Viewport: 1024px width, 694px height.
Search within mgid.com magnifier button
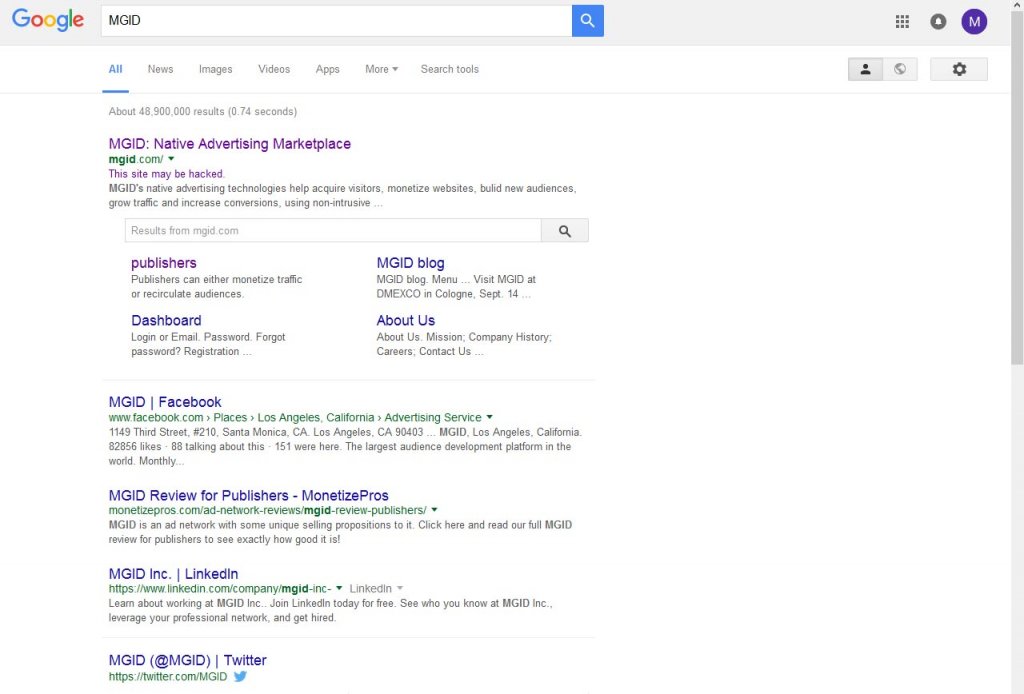click(x=565, y=230)
